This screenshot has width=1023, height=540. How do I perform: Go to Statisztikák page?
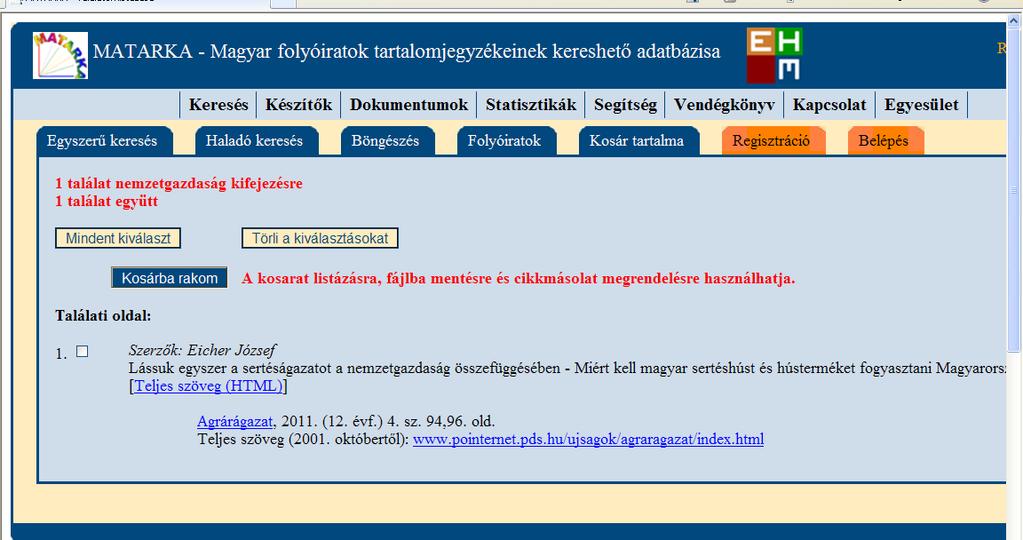click(x=531, y=105)
